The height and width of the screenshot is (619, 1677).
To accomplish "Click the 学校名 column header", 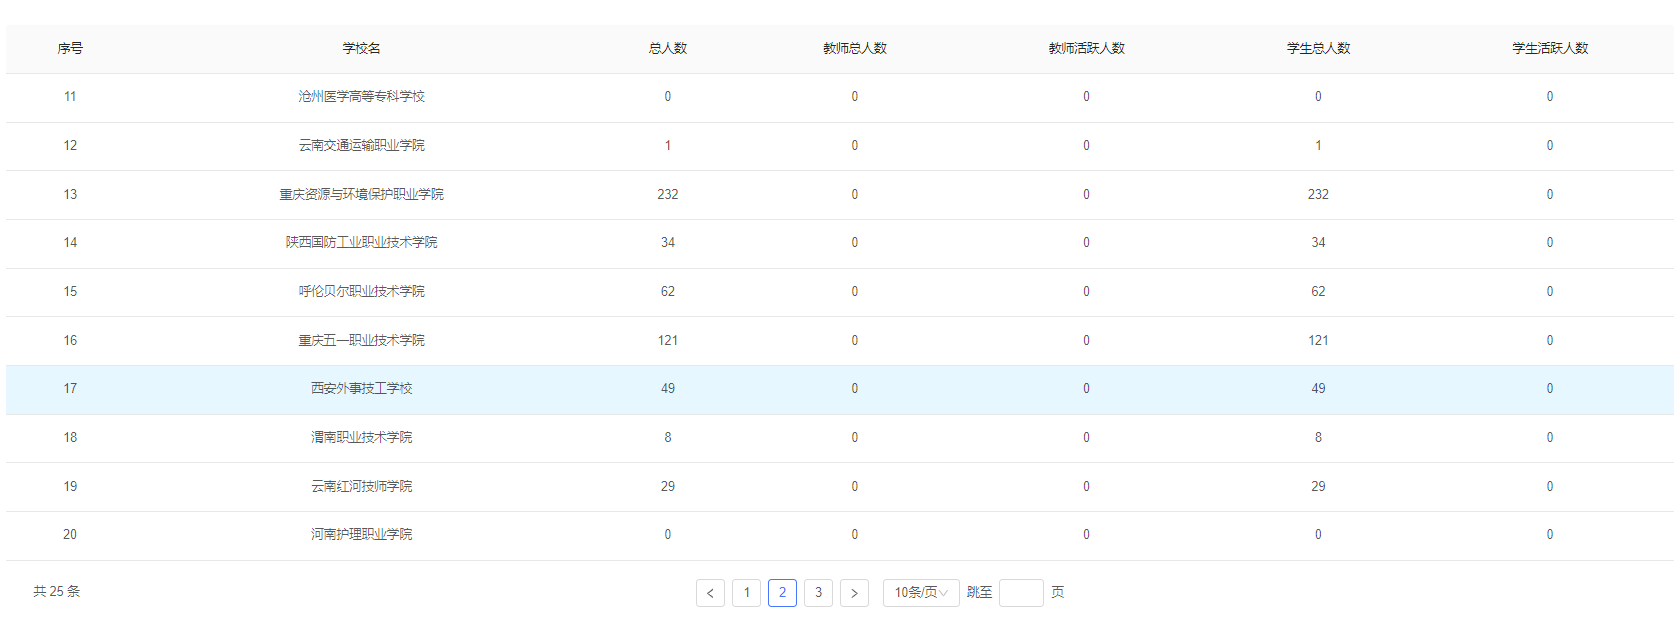I will pyautogui.click(x=361, y=48).
